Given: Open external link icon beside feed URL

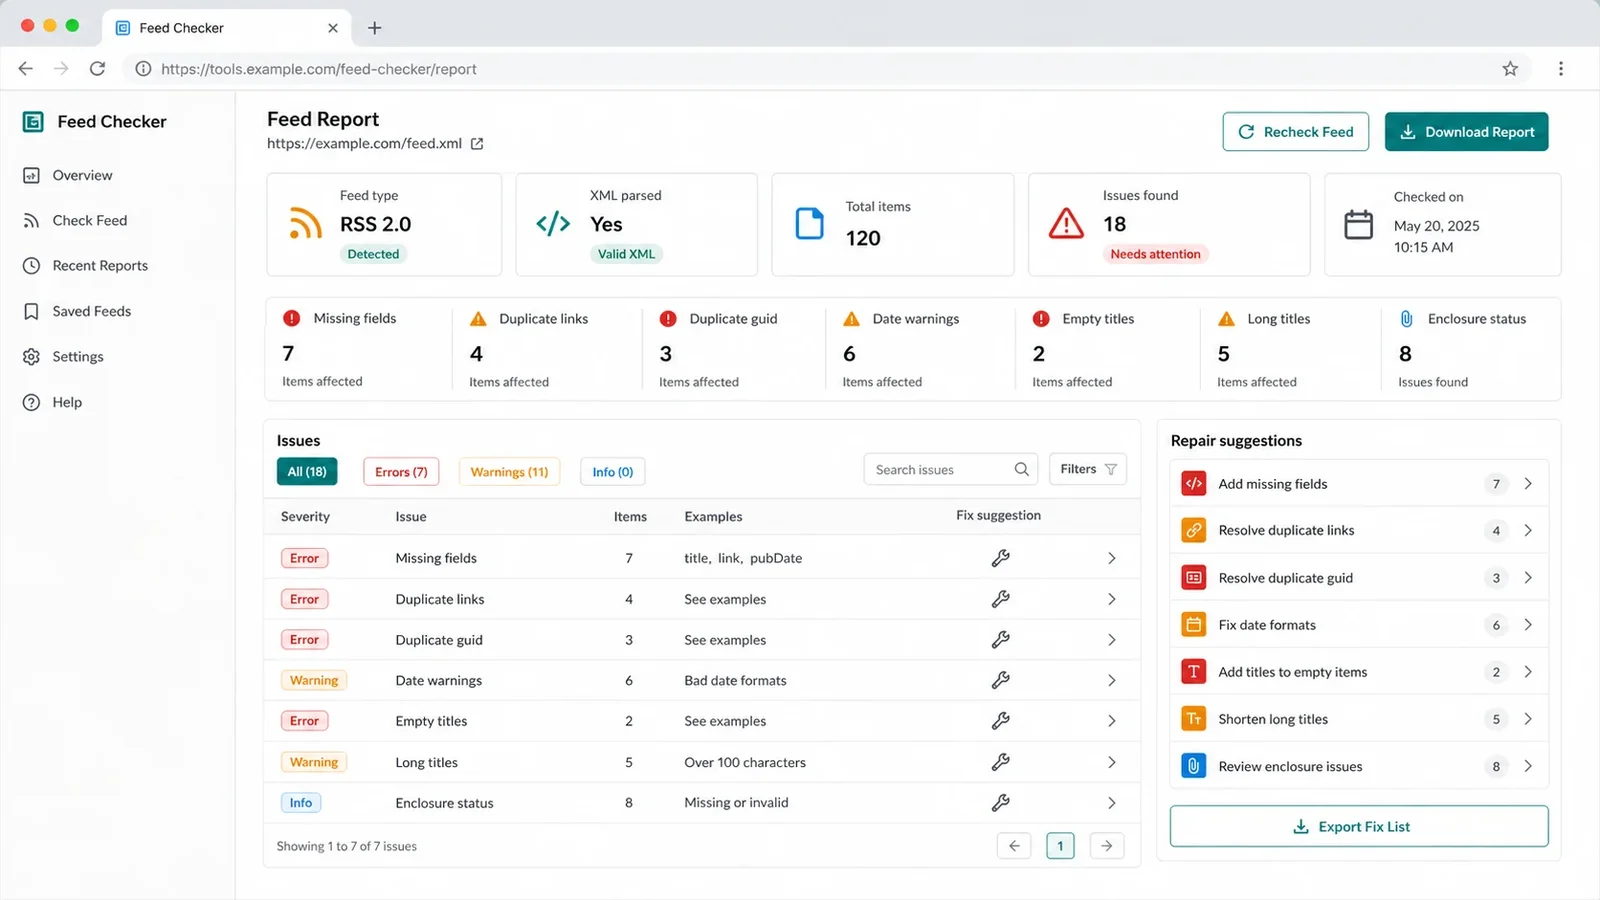Looking at the screenshot, I should point(477,144).
